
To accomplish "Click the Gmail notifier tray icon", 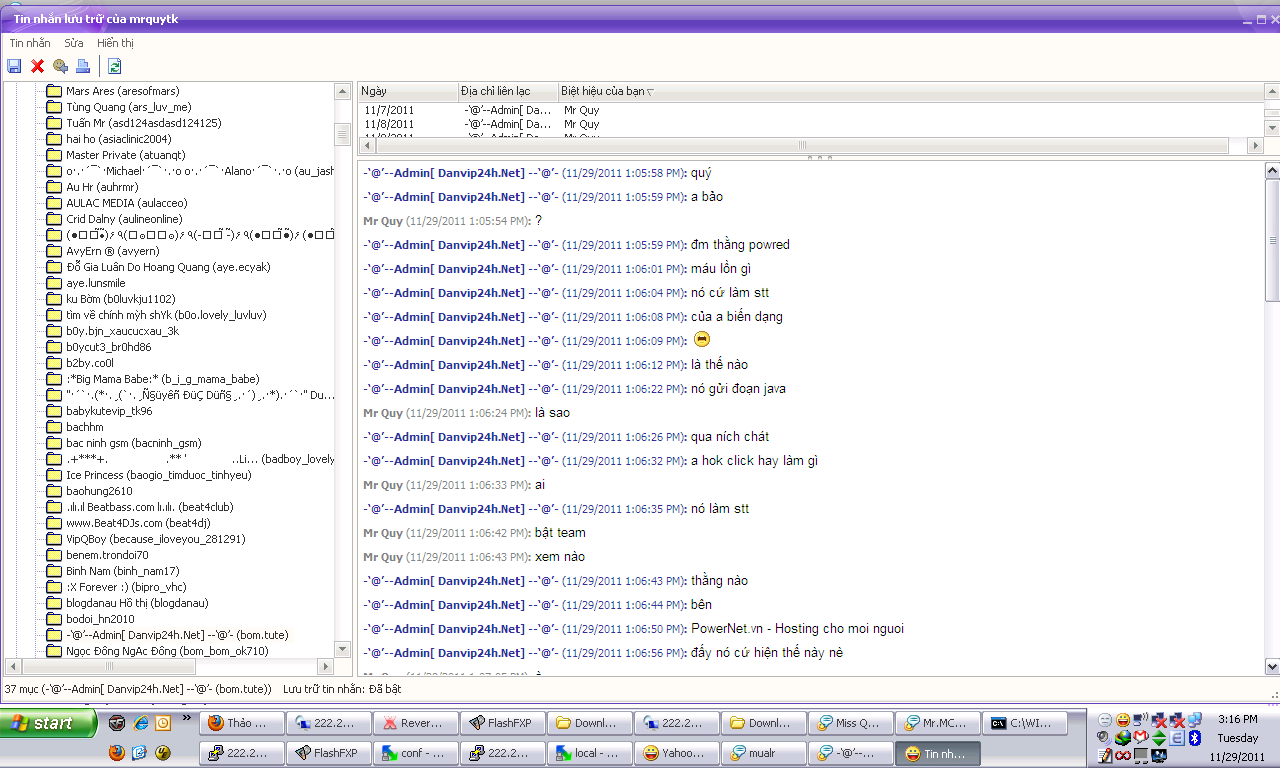I will tap(1140, 738).
